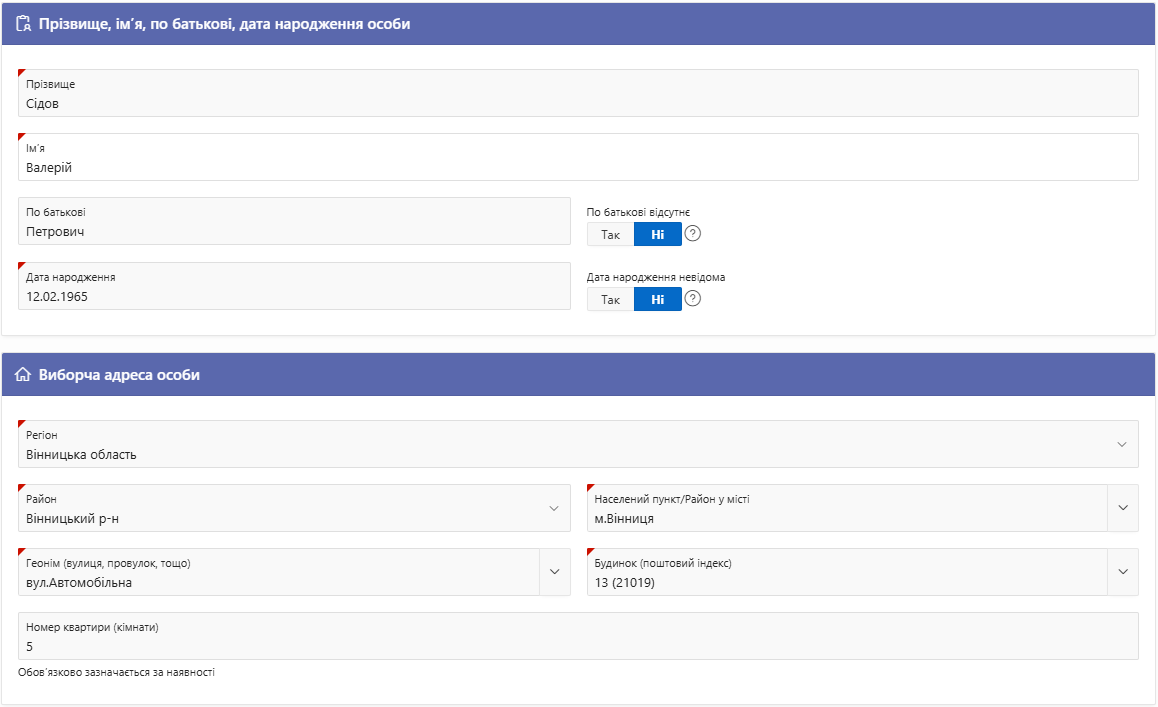1158x707 pixels.
Task: Expand the Будинок dropdown arrow
Action: [x=1122, y=572]
